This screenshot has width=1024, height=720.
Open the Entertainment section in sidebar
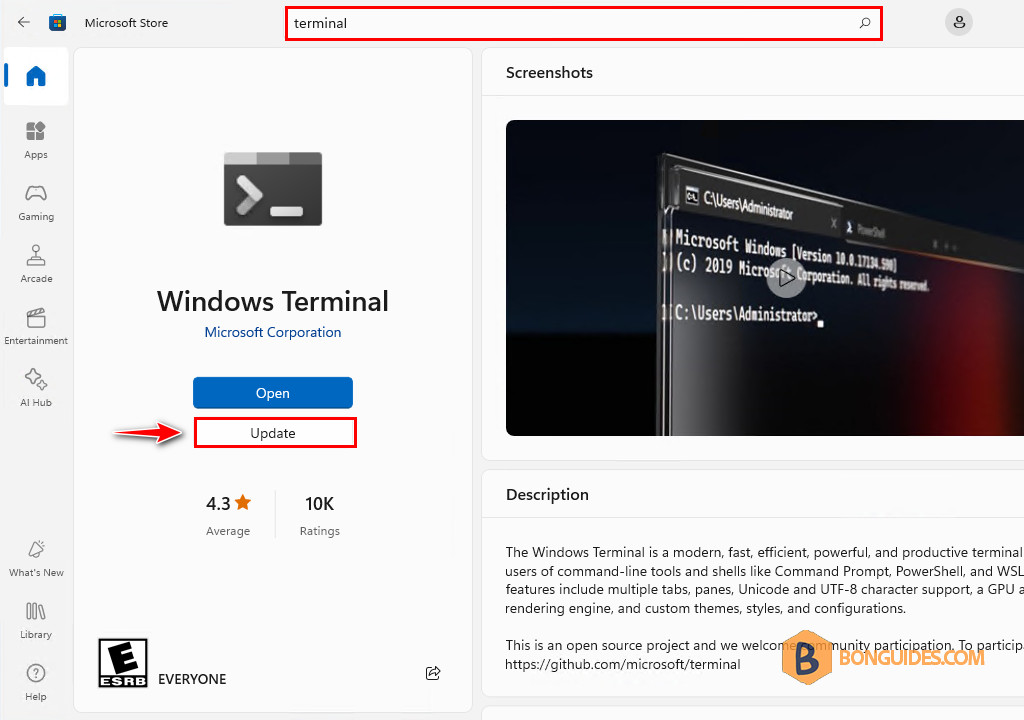click(36, 326)
